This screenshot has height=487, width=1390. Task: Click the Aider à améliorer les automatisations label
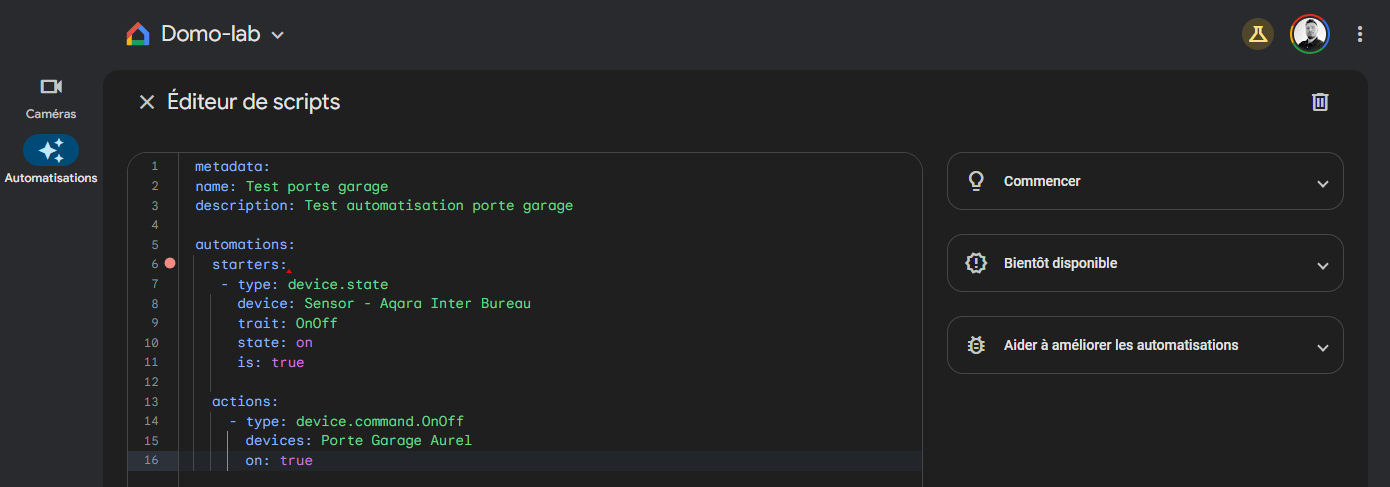pos(1120,345)
